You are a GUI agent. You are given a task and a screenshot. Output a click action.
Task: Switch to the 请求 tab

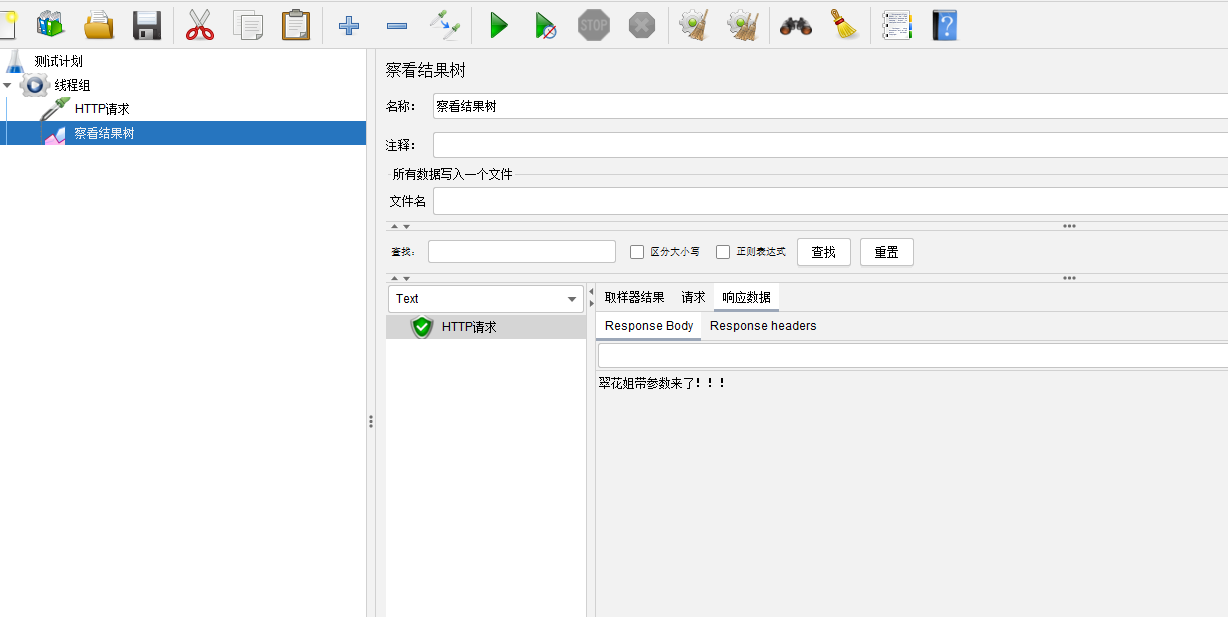[693, 297]
